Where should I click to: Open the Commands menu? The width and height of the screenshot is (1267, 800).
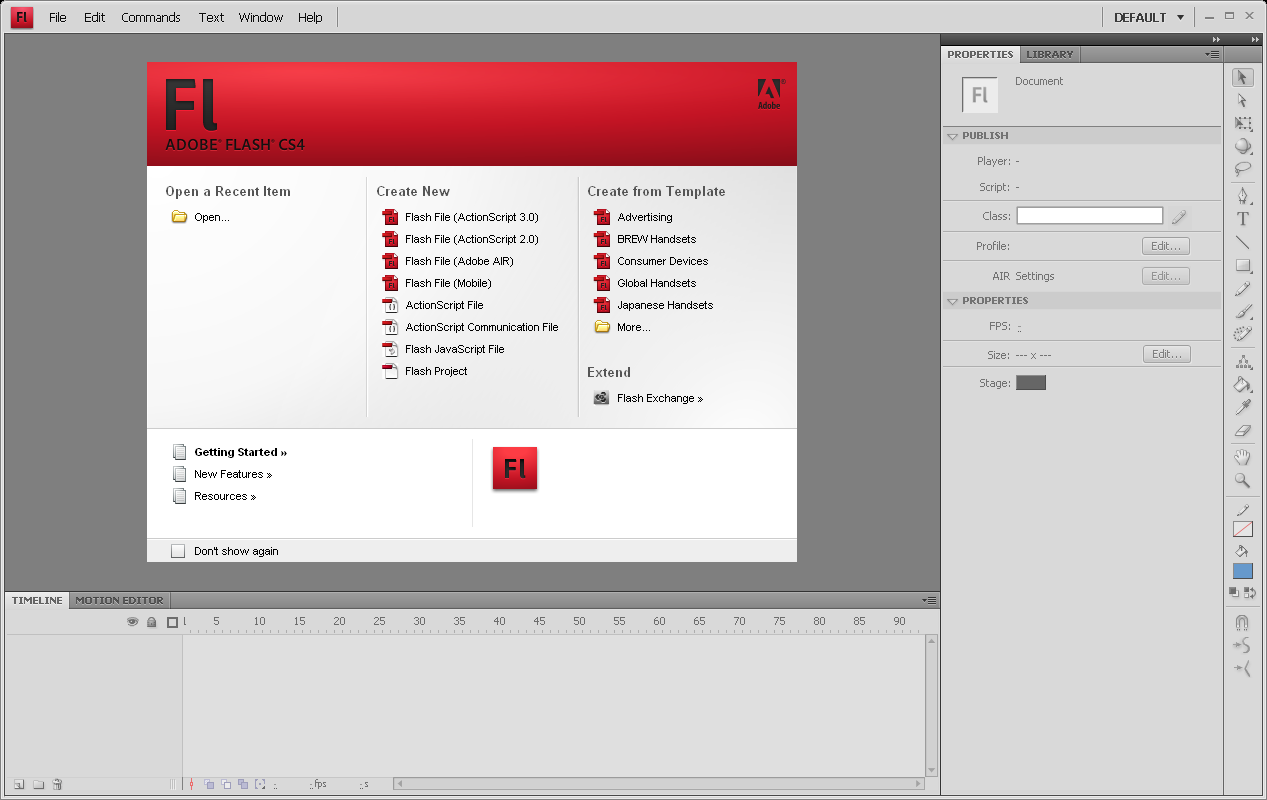(150, 17)
